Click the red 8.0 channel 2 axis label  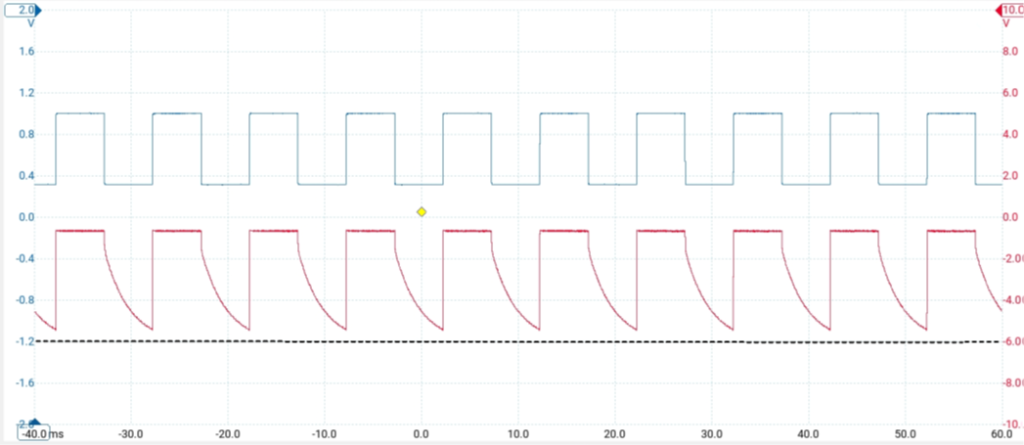pyautogui.click(x=1010, y=52)
